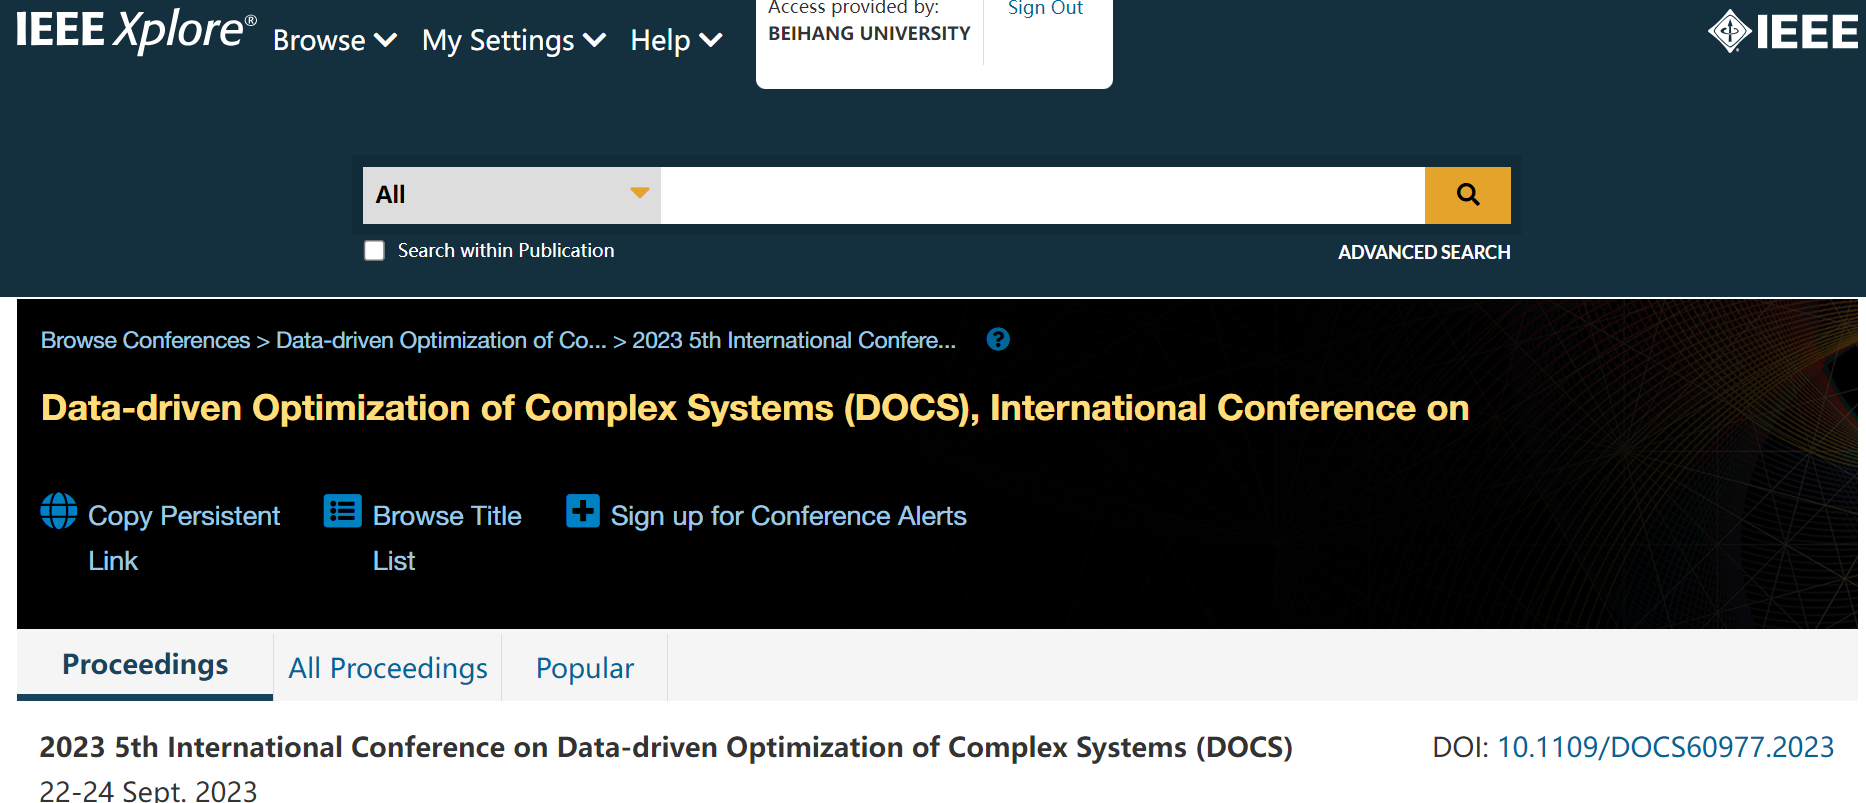
Task: Click the Browse Conferences breadcrumb link
Action: click(x=145, y=341)
